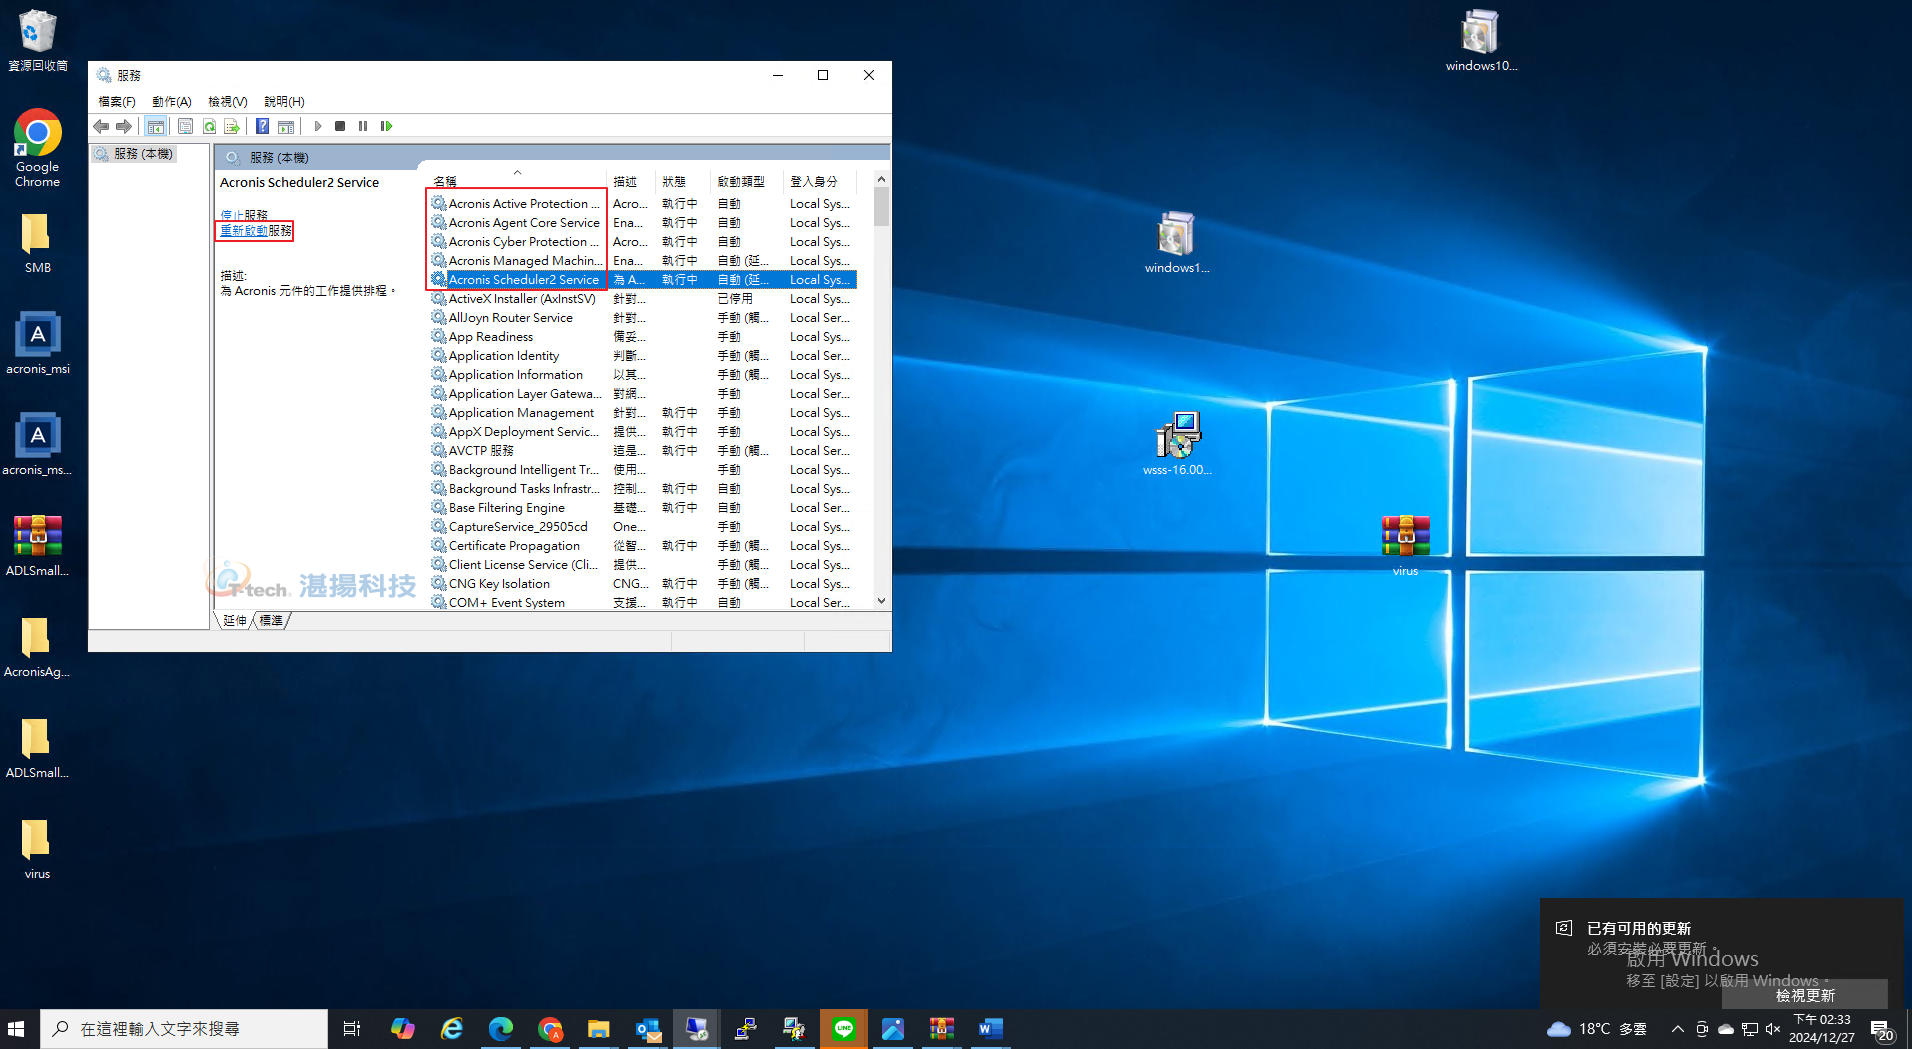Select Acronis Scheduler2 Service row
The width and height of the screenshot is (1912, 1049).
pos(643,280)
